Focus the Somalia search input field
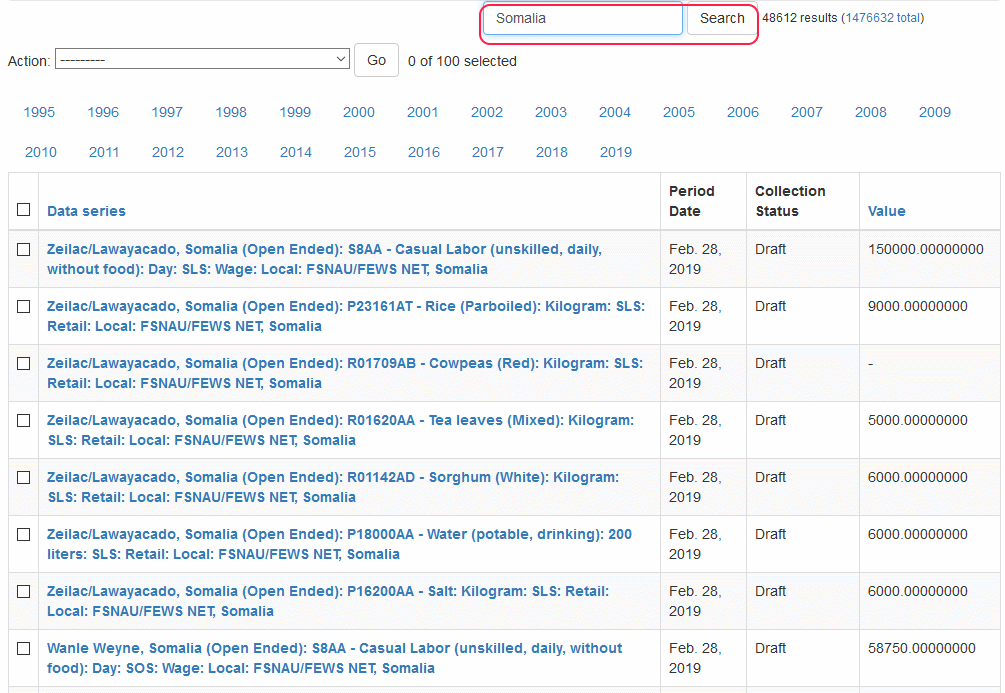The height and width of the screenshot is (693, 1005). click(x=582, y=19)
